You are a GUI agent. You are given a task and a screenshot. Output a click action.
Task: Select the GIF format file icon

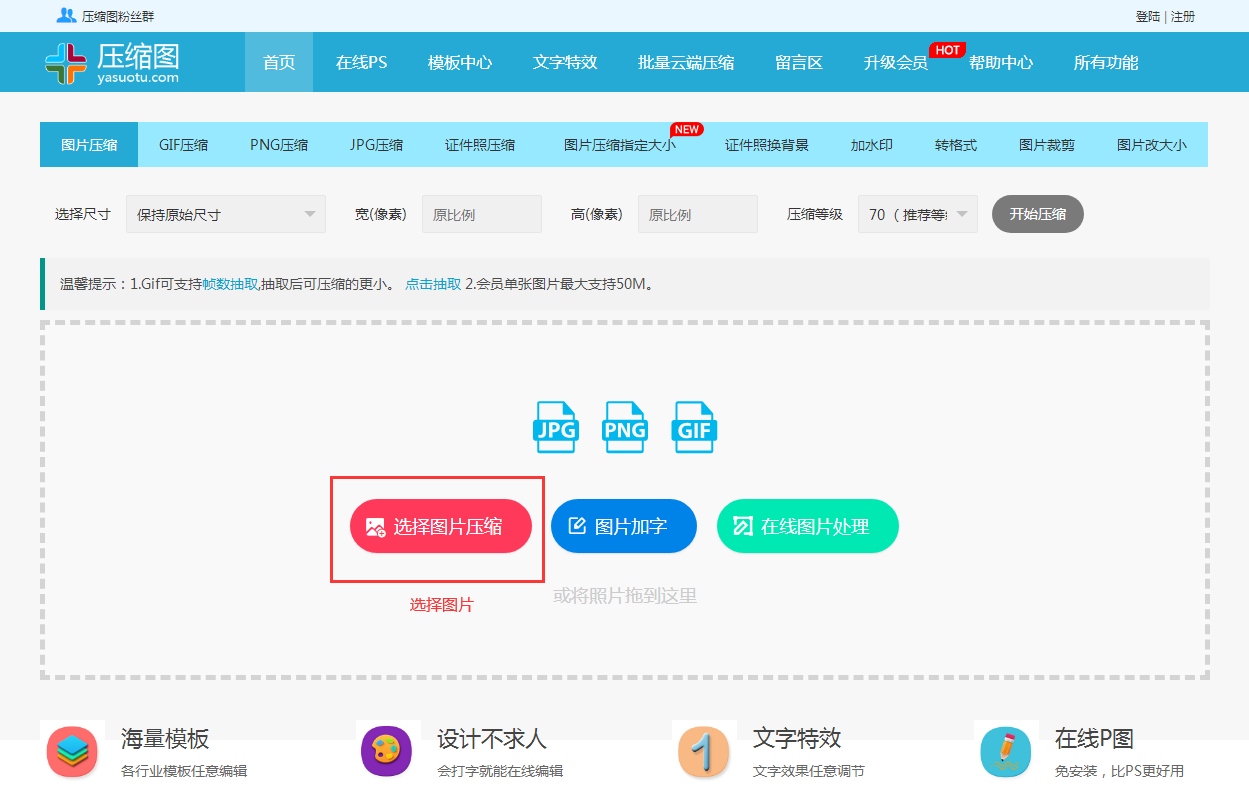(693, 427)
